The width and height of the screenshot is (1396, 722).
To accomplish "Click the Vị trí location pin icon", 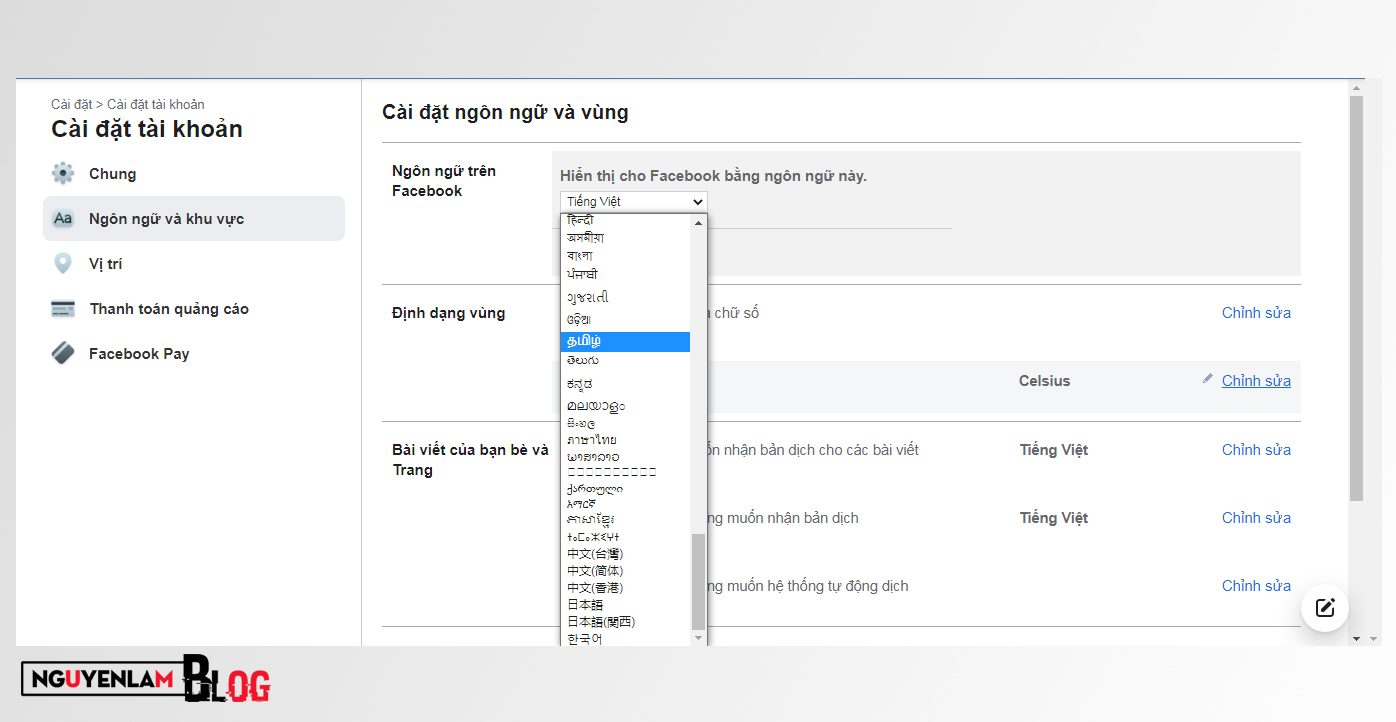I will tap(63, 263).
